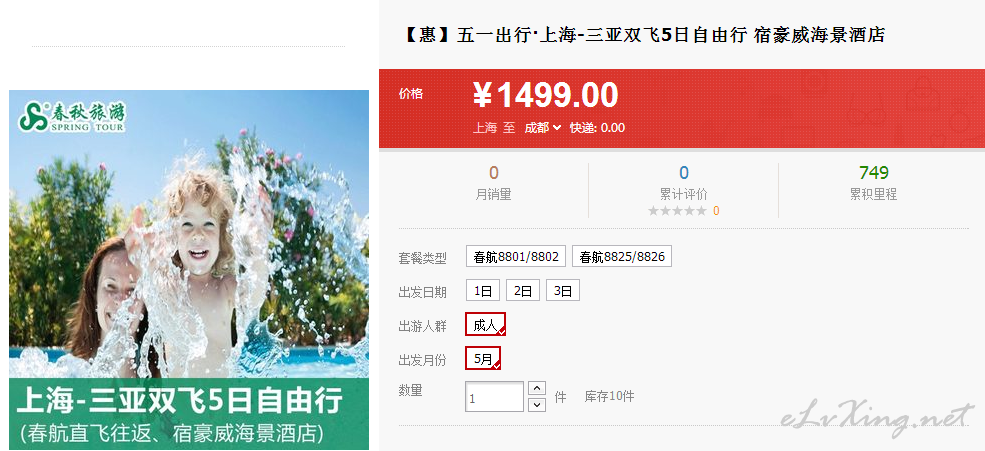The height and width of the screenshot is (451, 985).
Task: Increase quantity with the up arrow
Action: coord(537,388)
